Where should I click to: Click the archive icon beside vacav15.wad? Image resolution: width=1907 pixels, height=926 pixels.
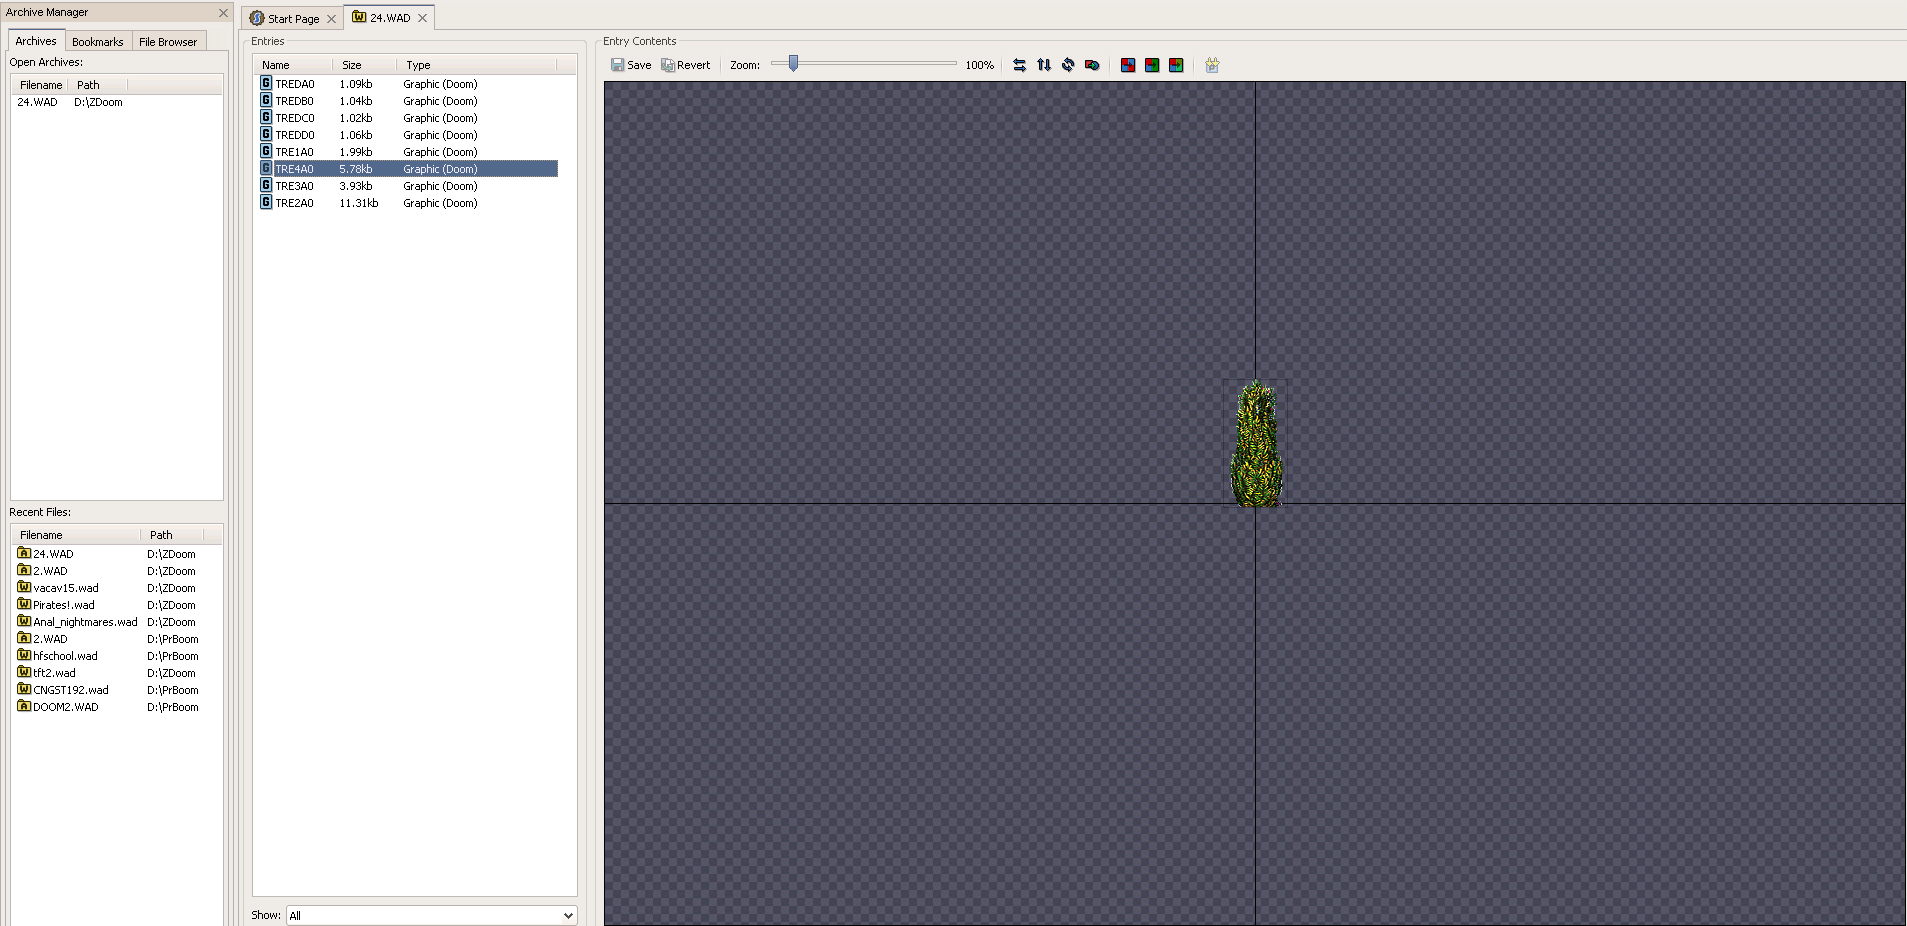24,587
